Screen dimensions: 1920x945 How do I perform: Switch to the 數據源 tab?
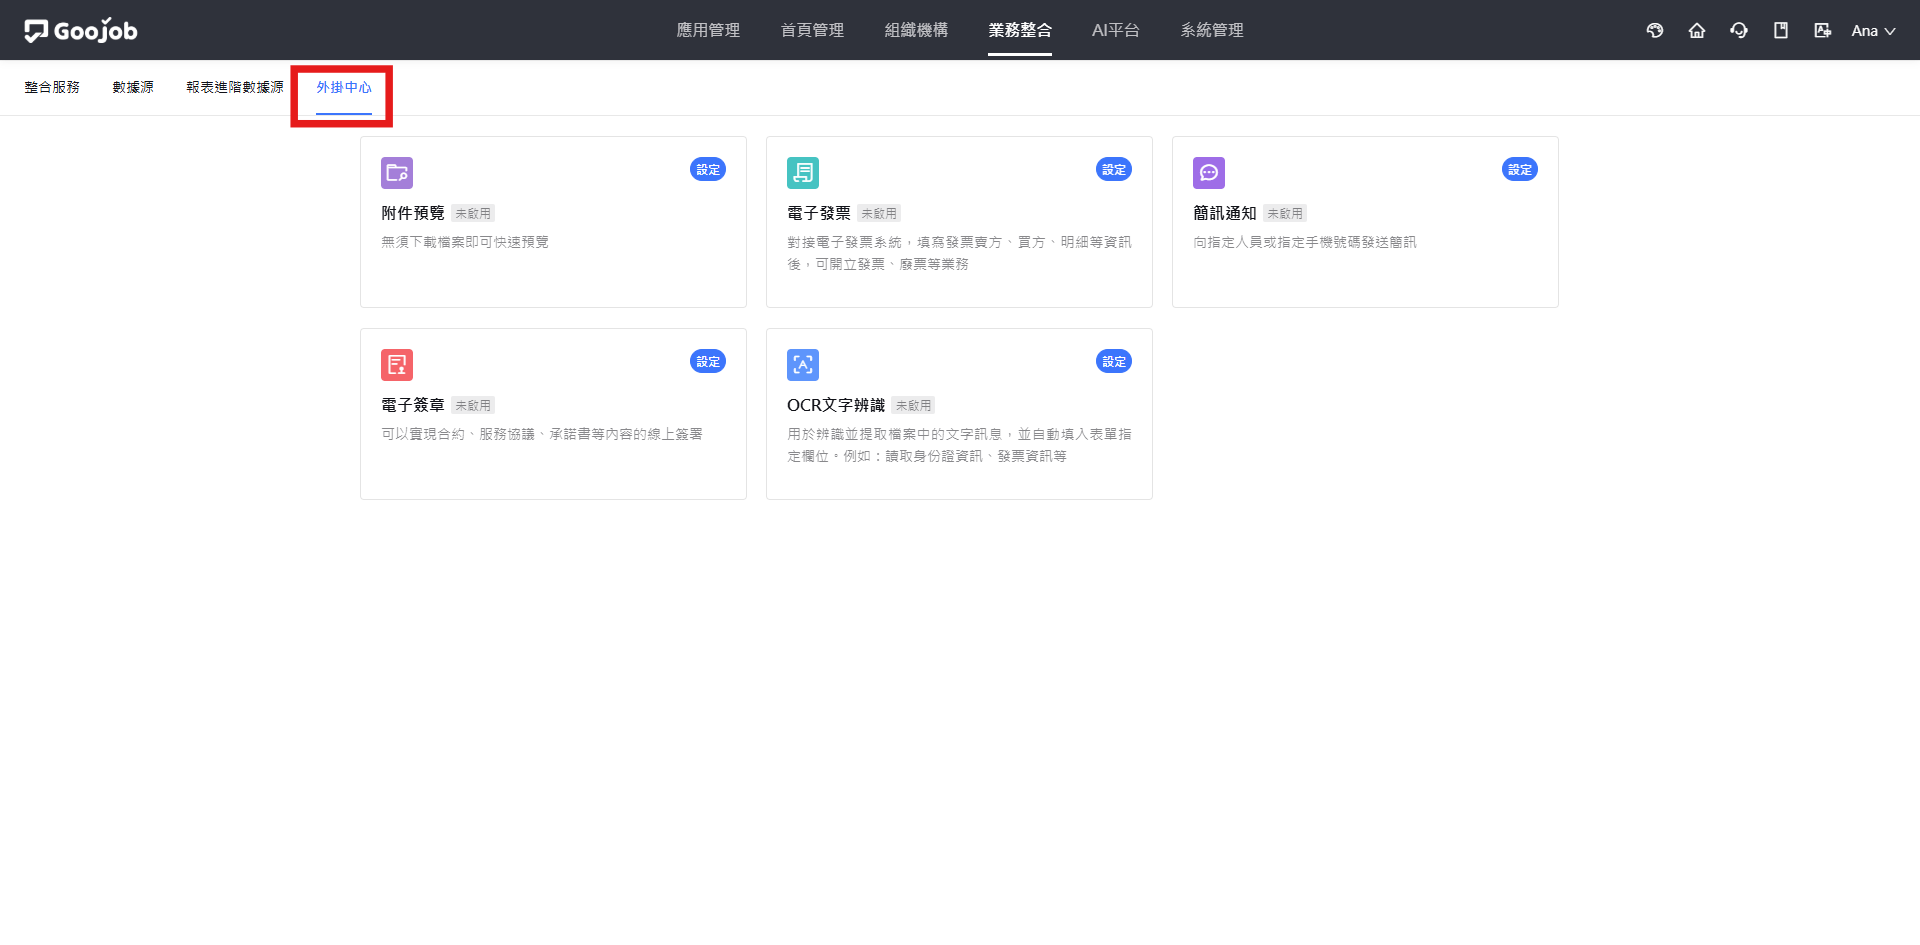click(133, 87)
